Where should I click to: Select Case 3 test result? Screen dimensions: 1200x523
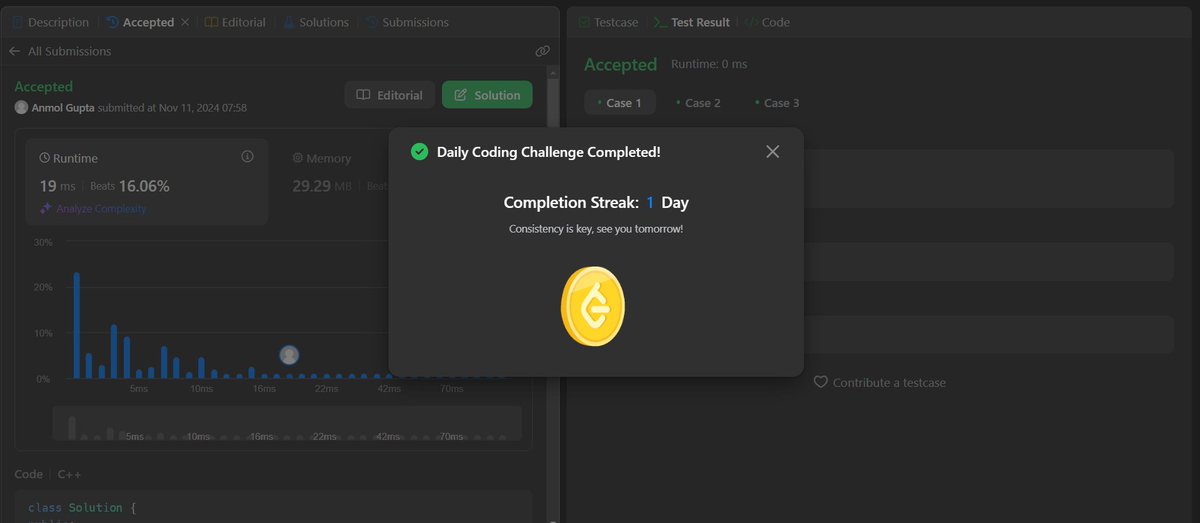(776, 103)
